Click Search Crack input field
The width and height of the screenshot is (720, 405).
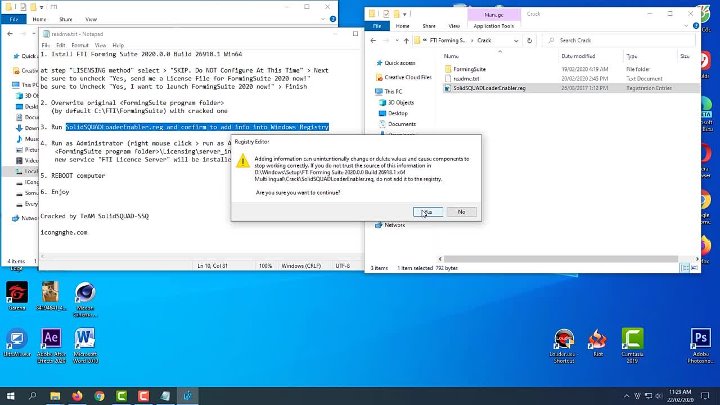[620, 40]
